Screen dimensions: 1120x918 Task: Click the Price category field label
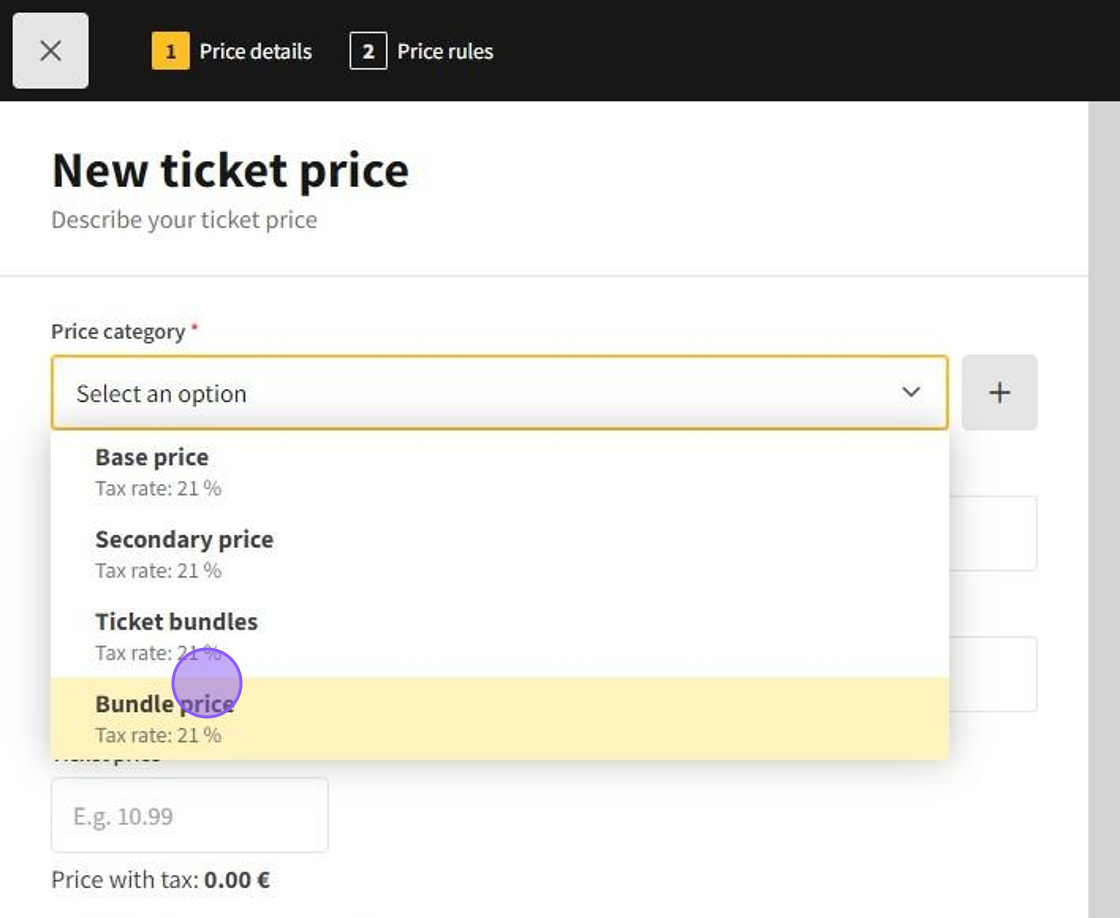pos(118,332)
